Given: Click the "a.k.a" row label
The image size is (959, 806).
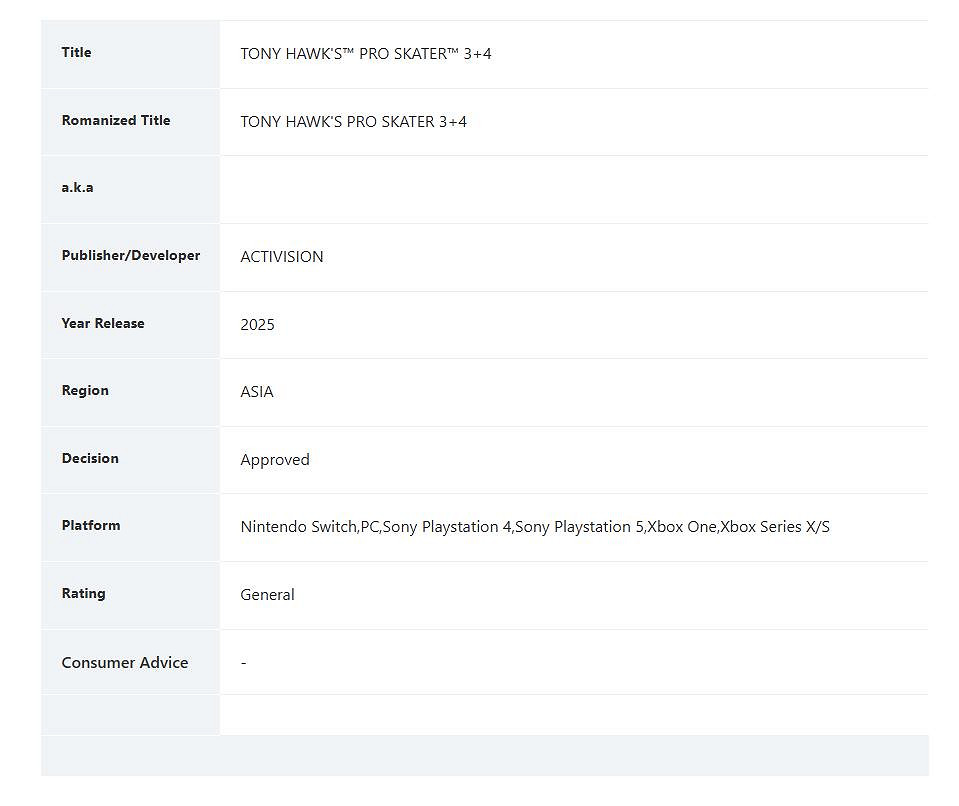Looking at the screenshot, I should point(77,188).
